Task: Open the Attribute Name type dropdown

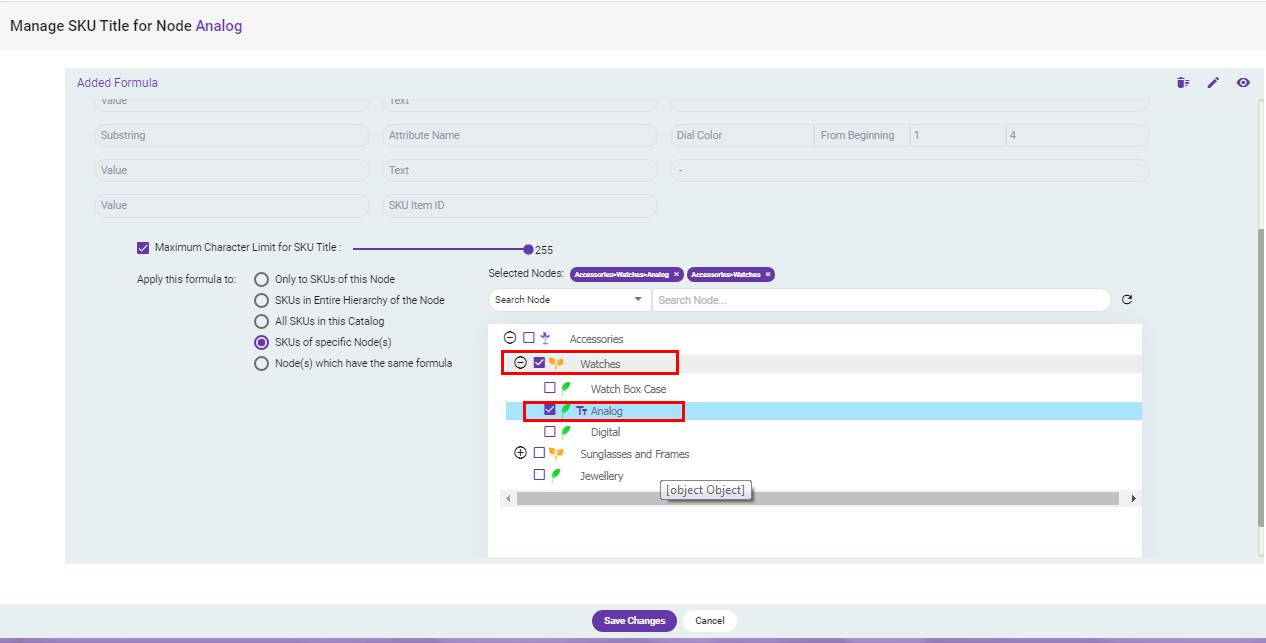Action: point(520,135)
